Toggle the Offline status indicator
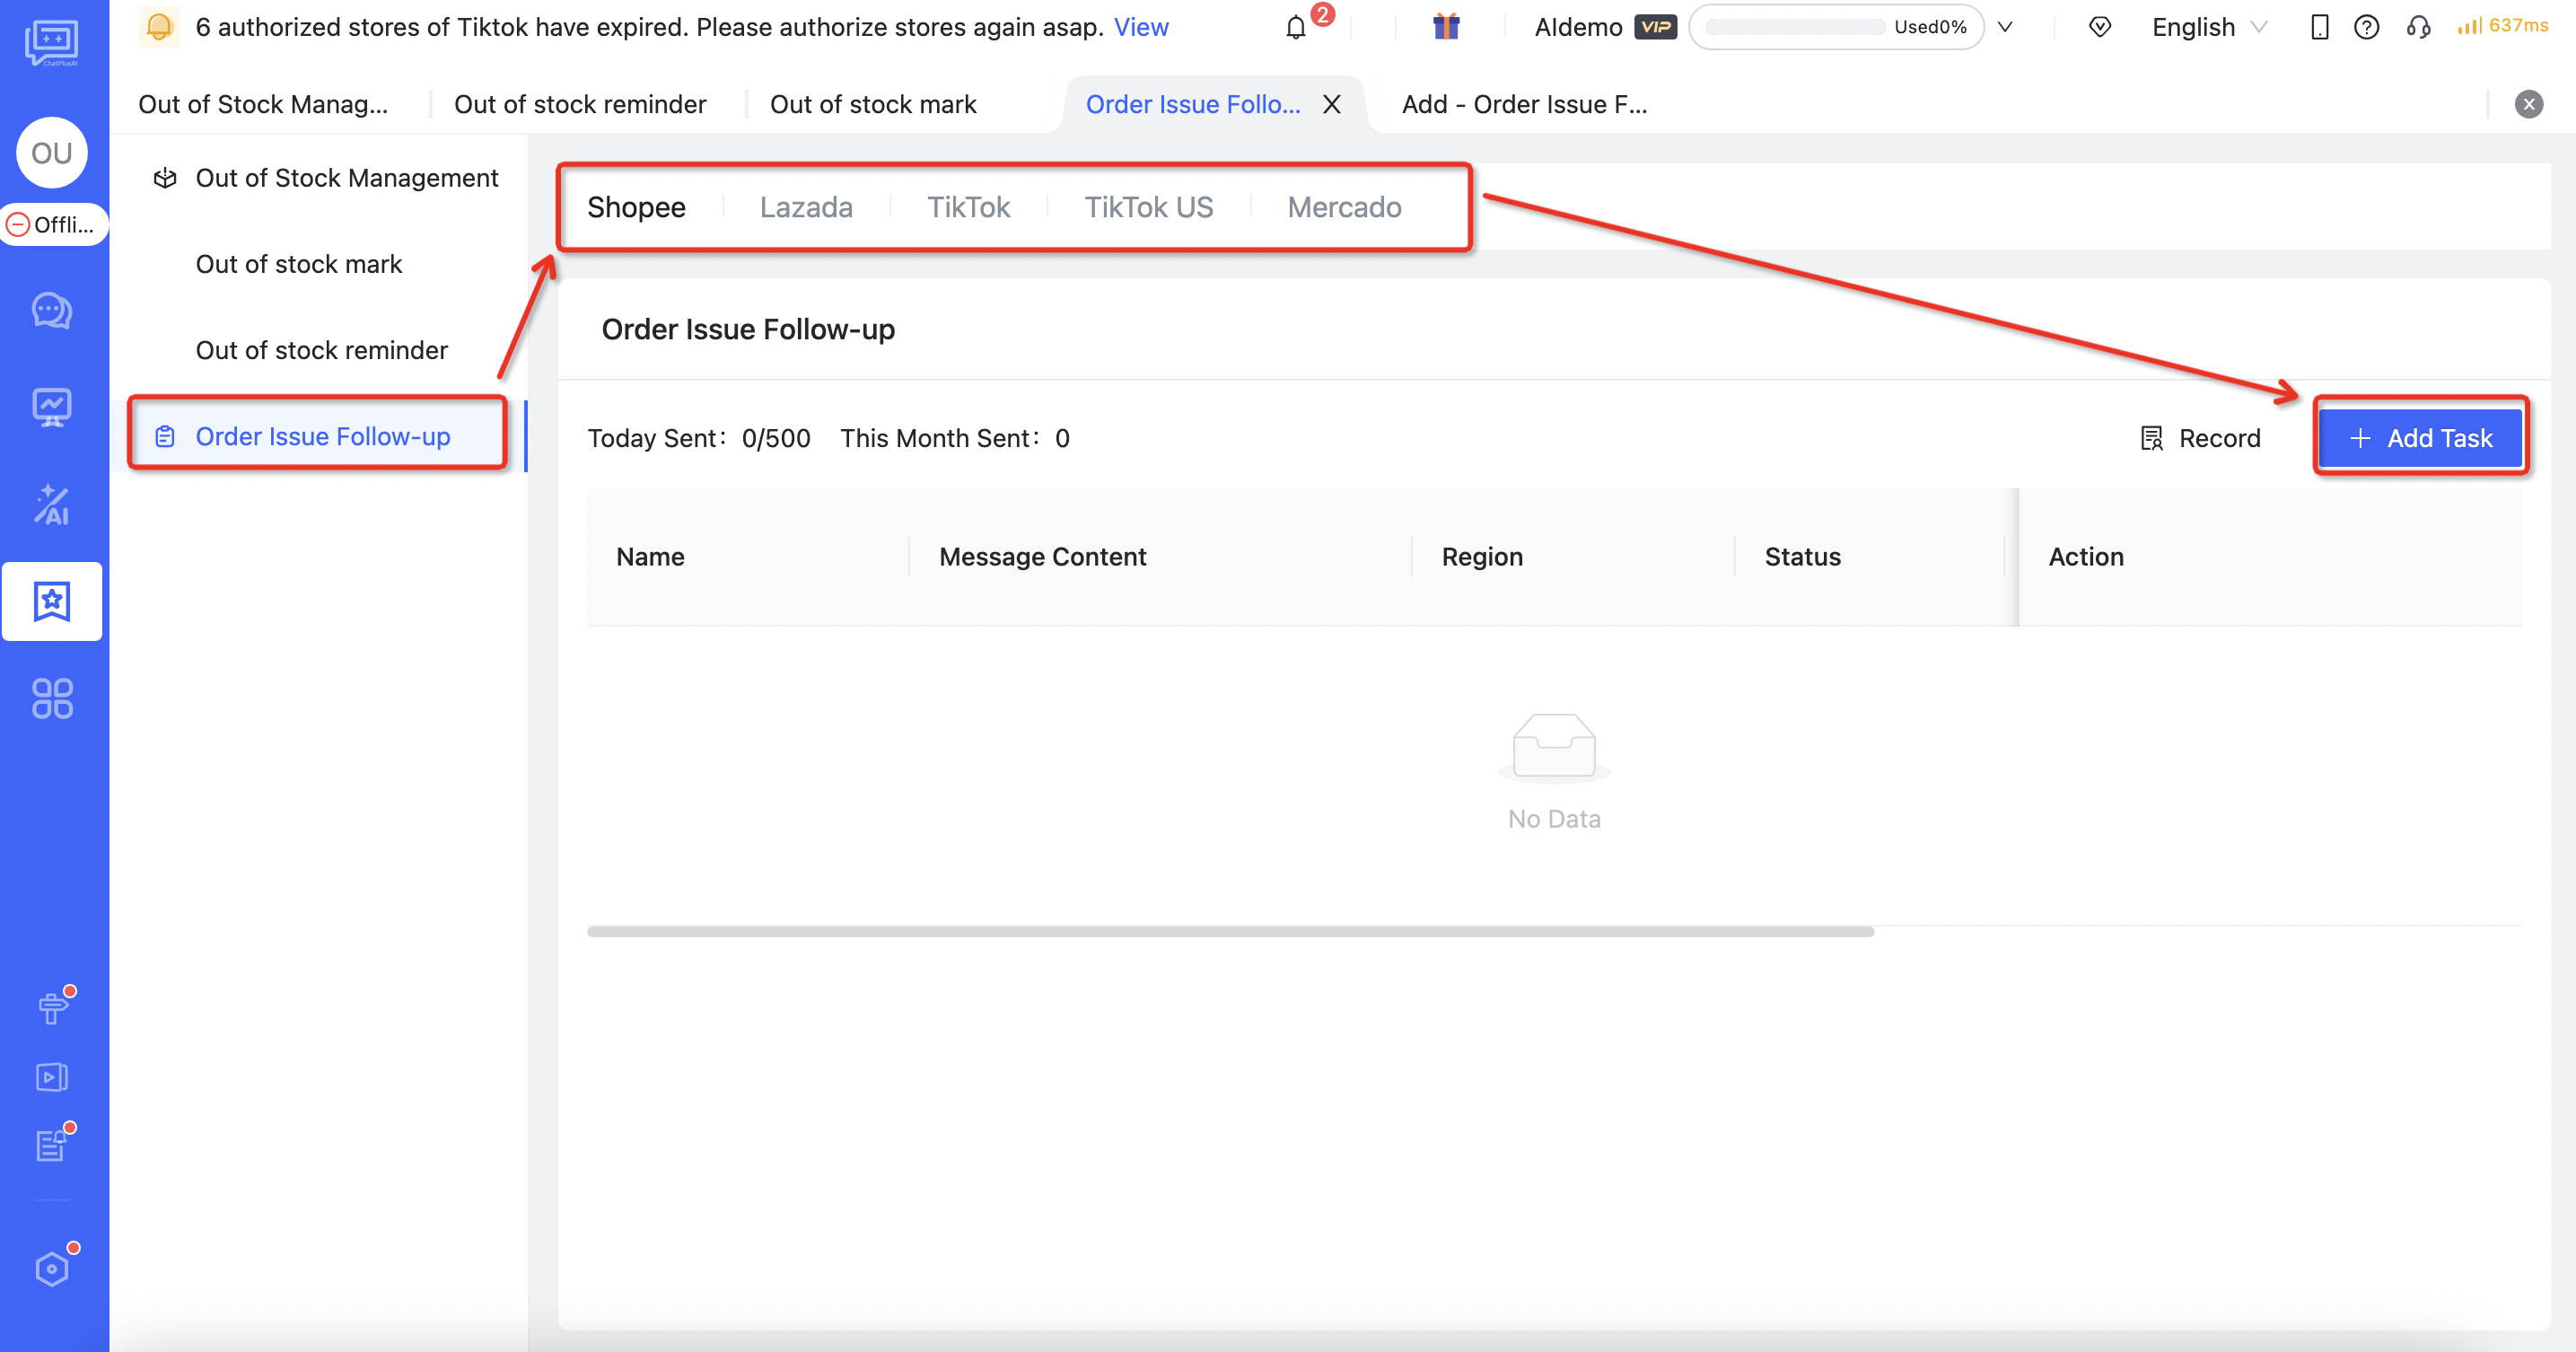Viewport: 2576px width, 1352px height. tap(54, 225)
